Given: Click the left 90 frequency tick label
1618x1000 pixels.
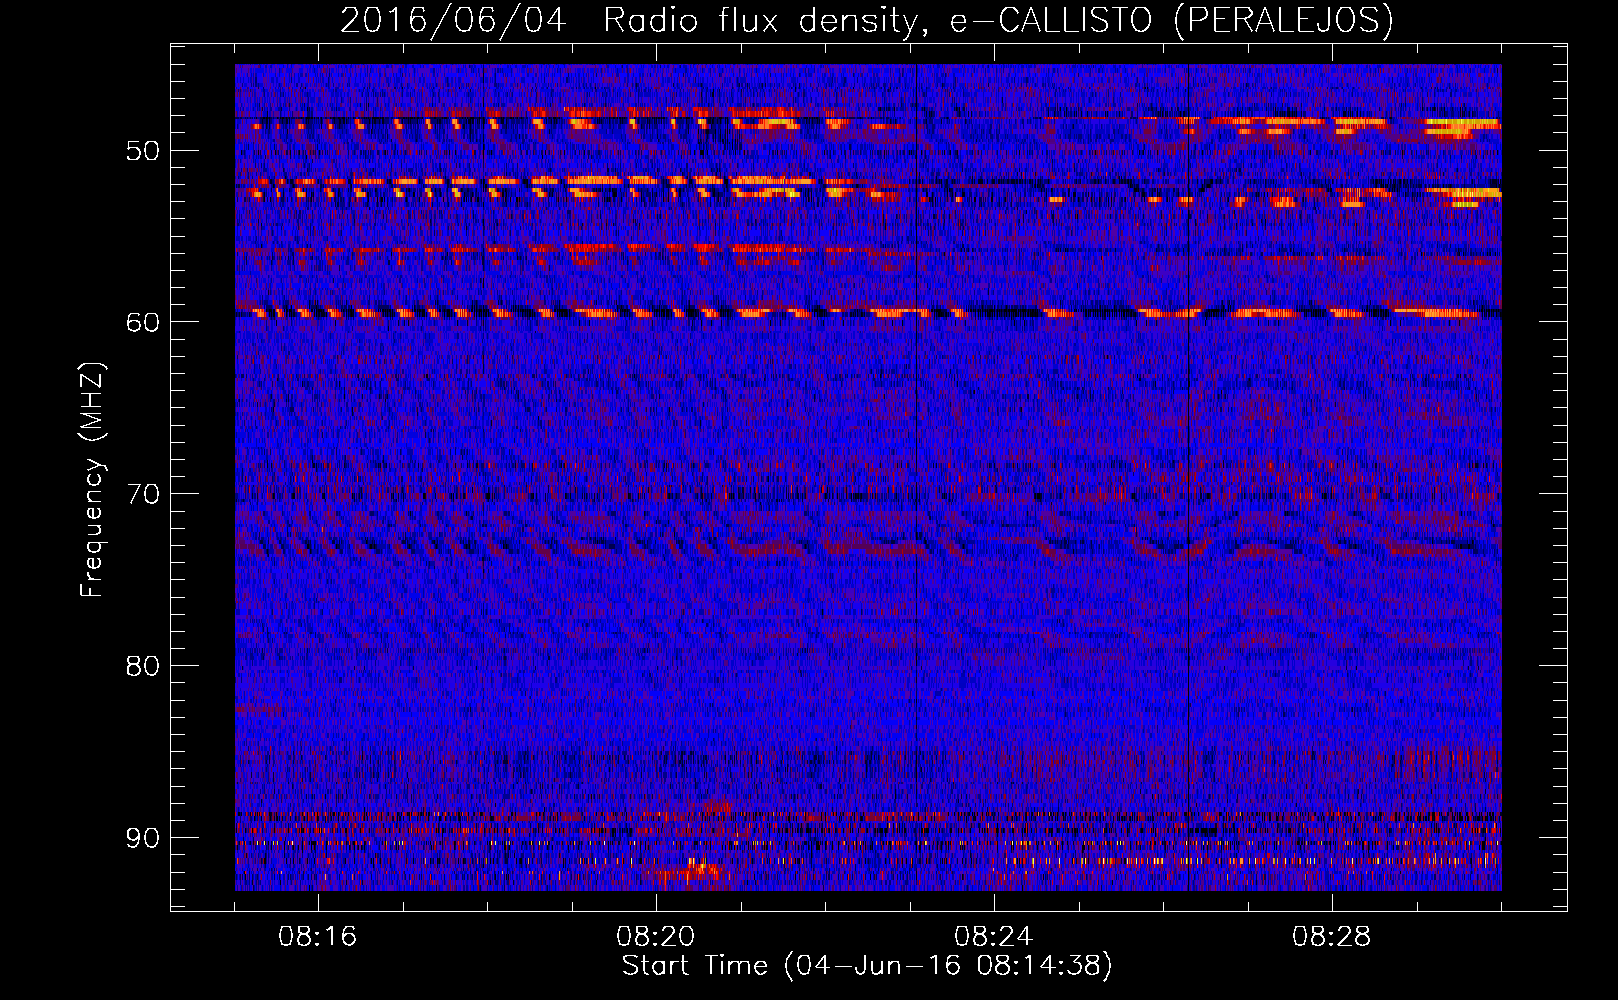Looking at the screenshot, I should point(143,837).
